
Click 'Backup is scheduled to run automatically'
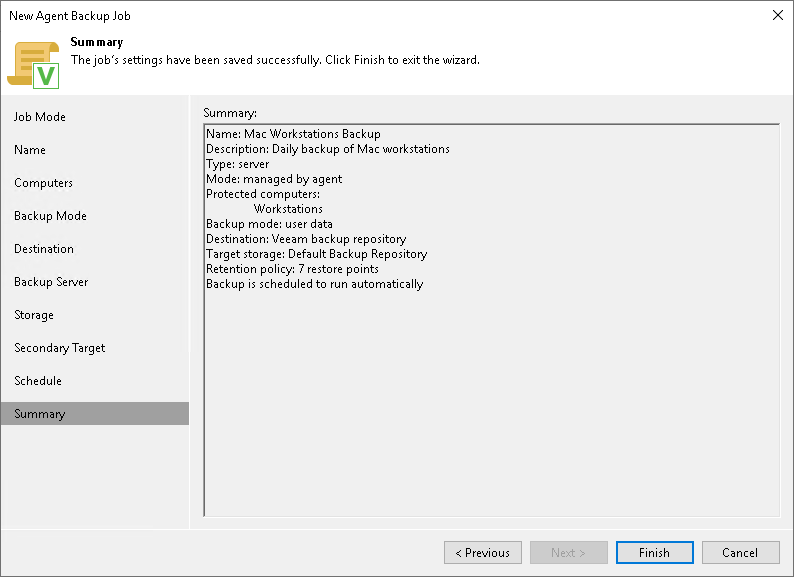pos(314,284)
